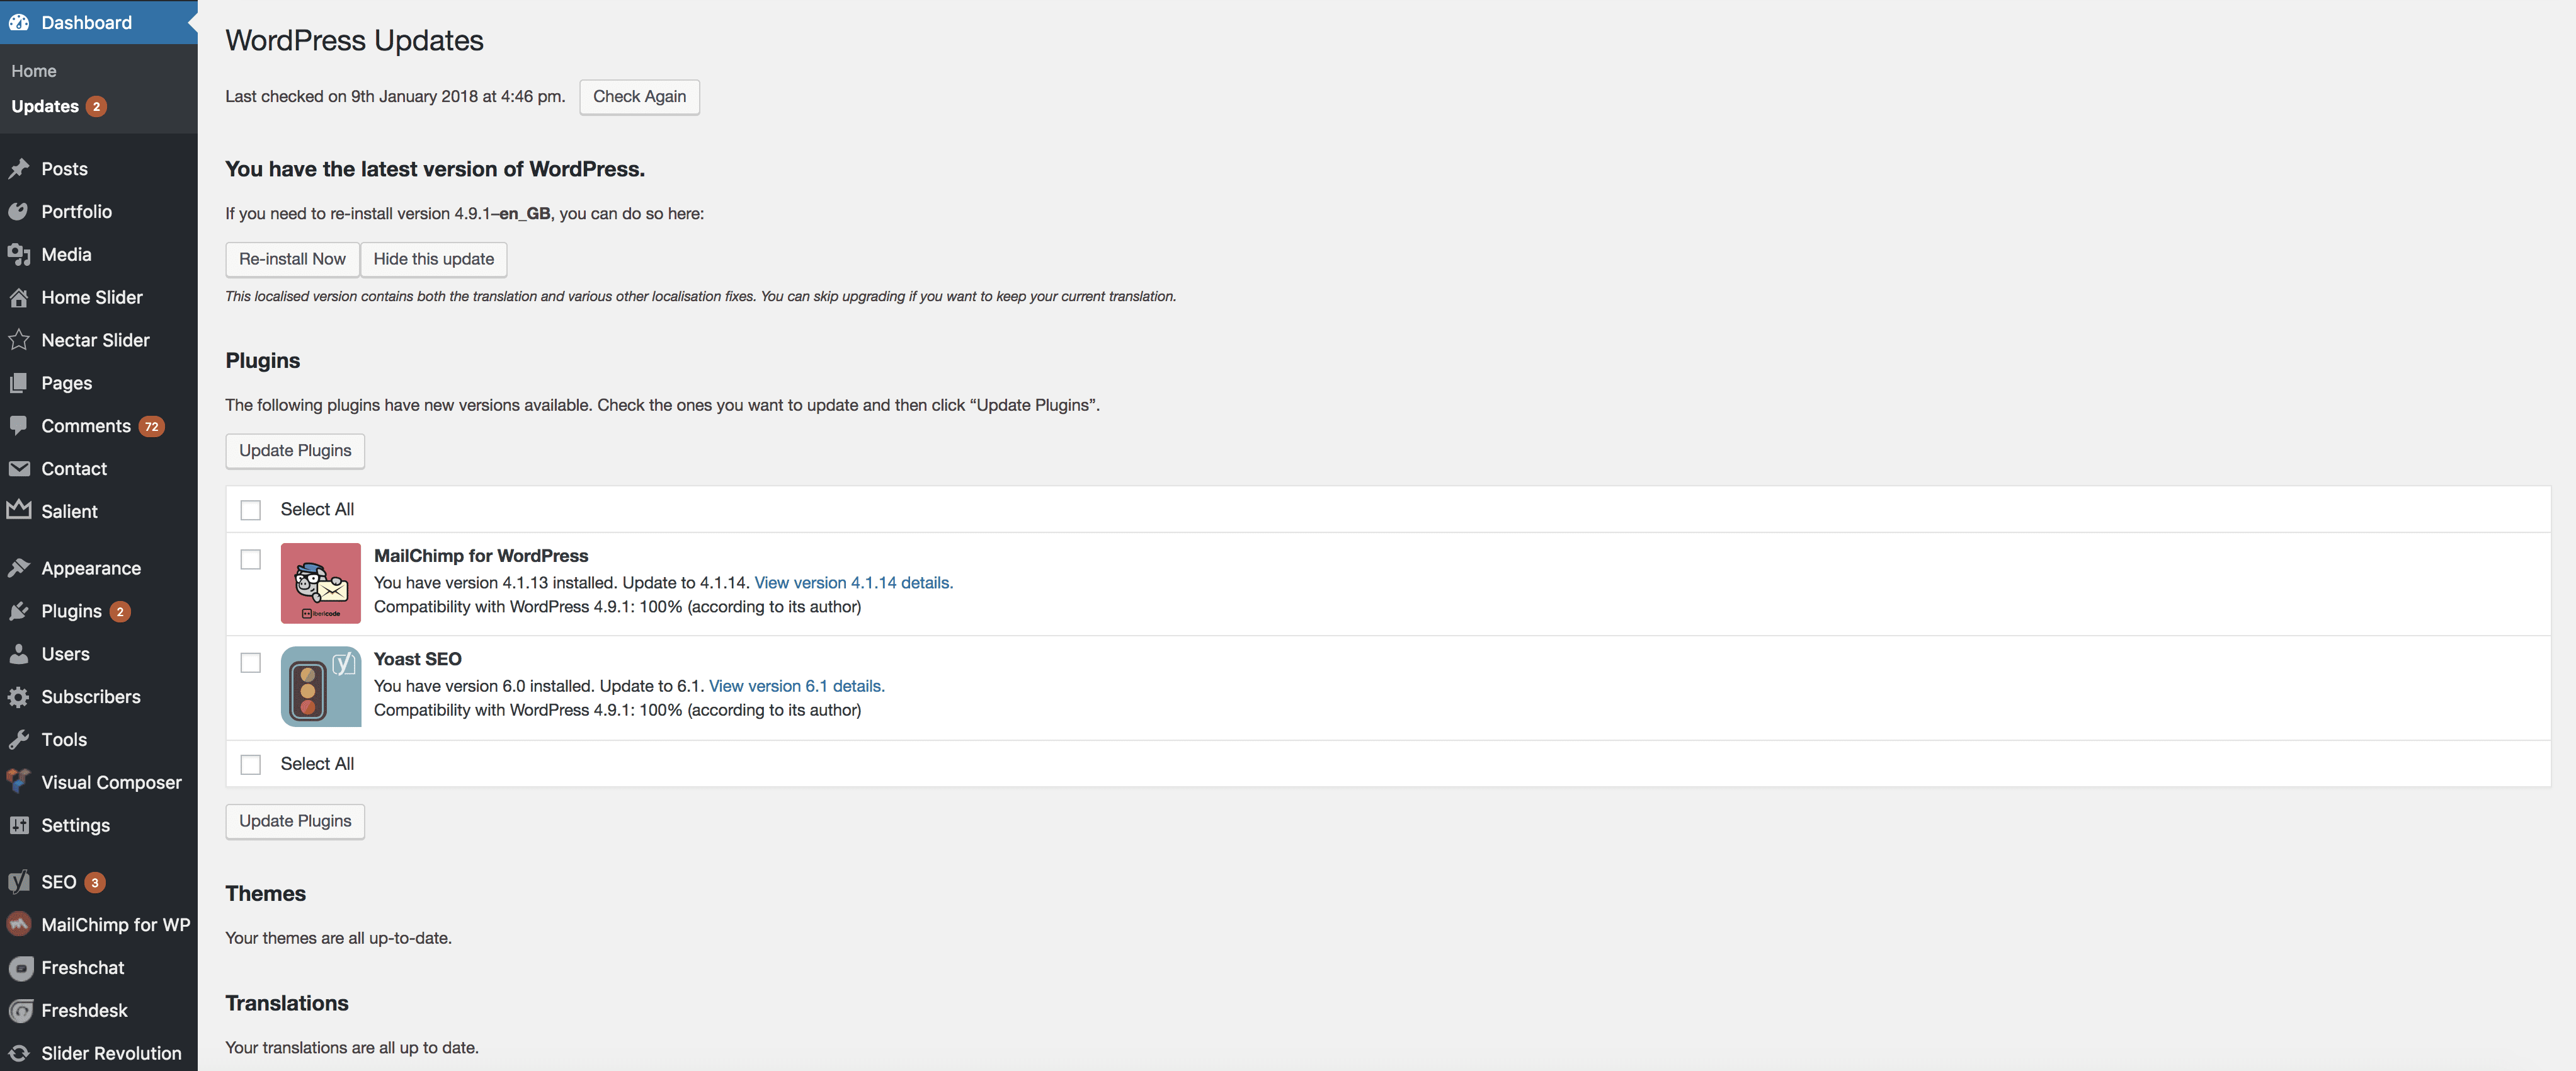Open the Home submenu item
This screenshot has height=1071, width=2576.
click(34, 71)
